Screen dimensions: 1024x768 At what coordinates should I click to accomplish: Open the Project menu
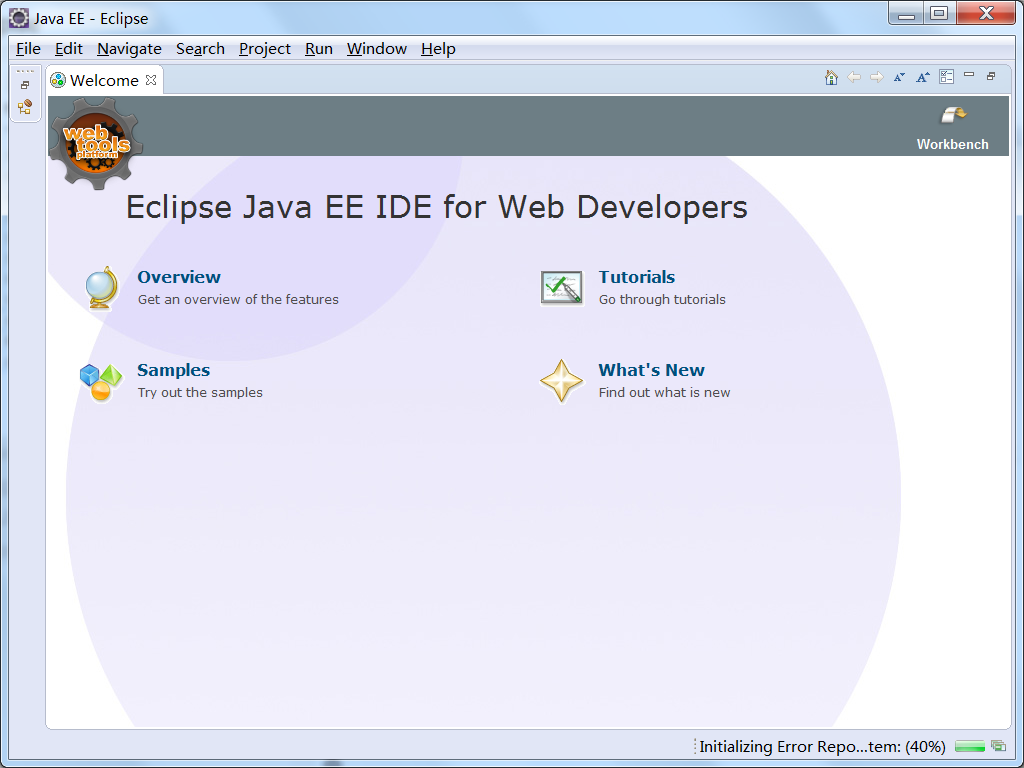coord(264,48)
